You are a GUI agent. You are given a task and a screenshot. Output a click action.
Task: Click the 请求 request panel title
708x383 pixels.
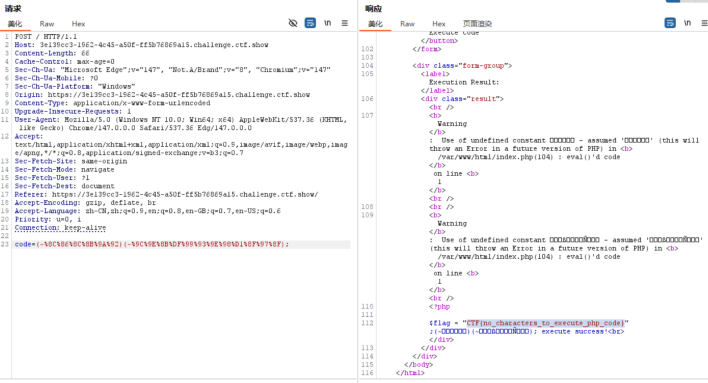pyautogui.click(x=13, y=9)
